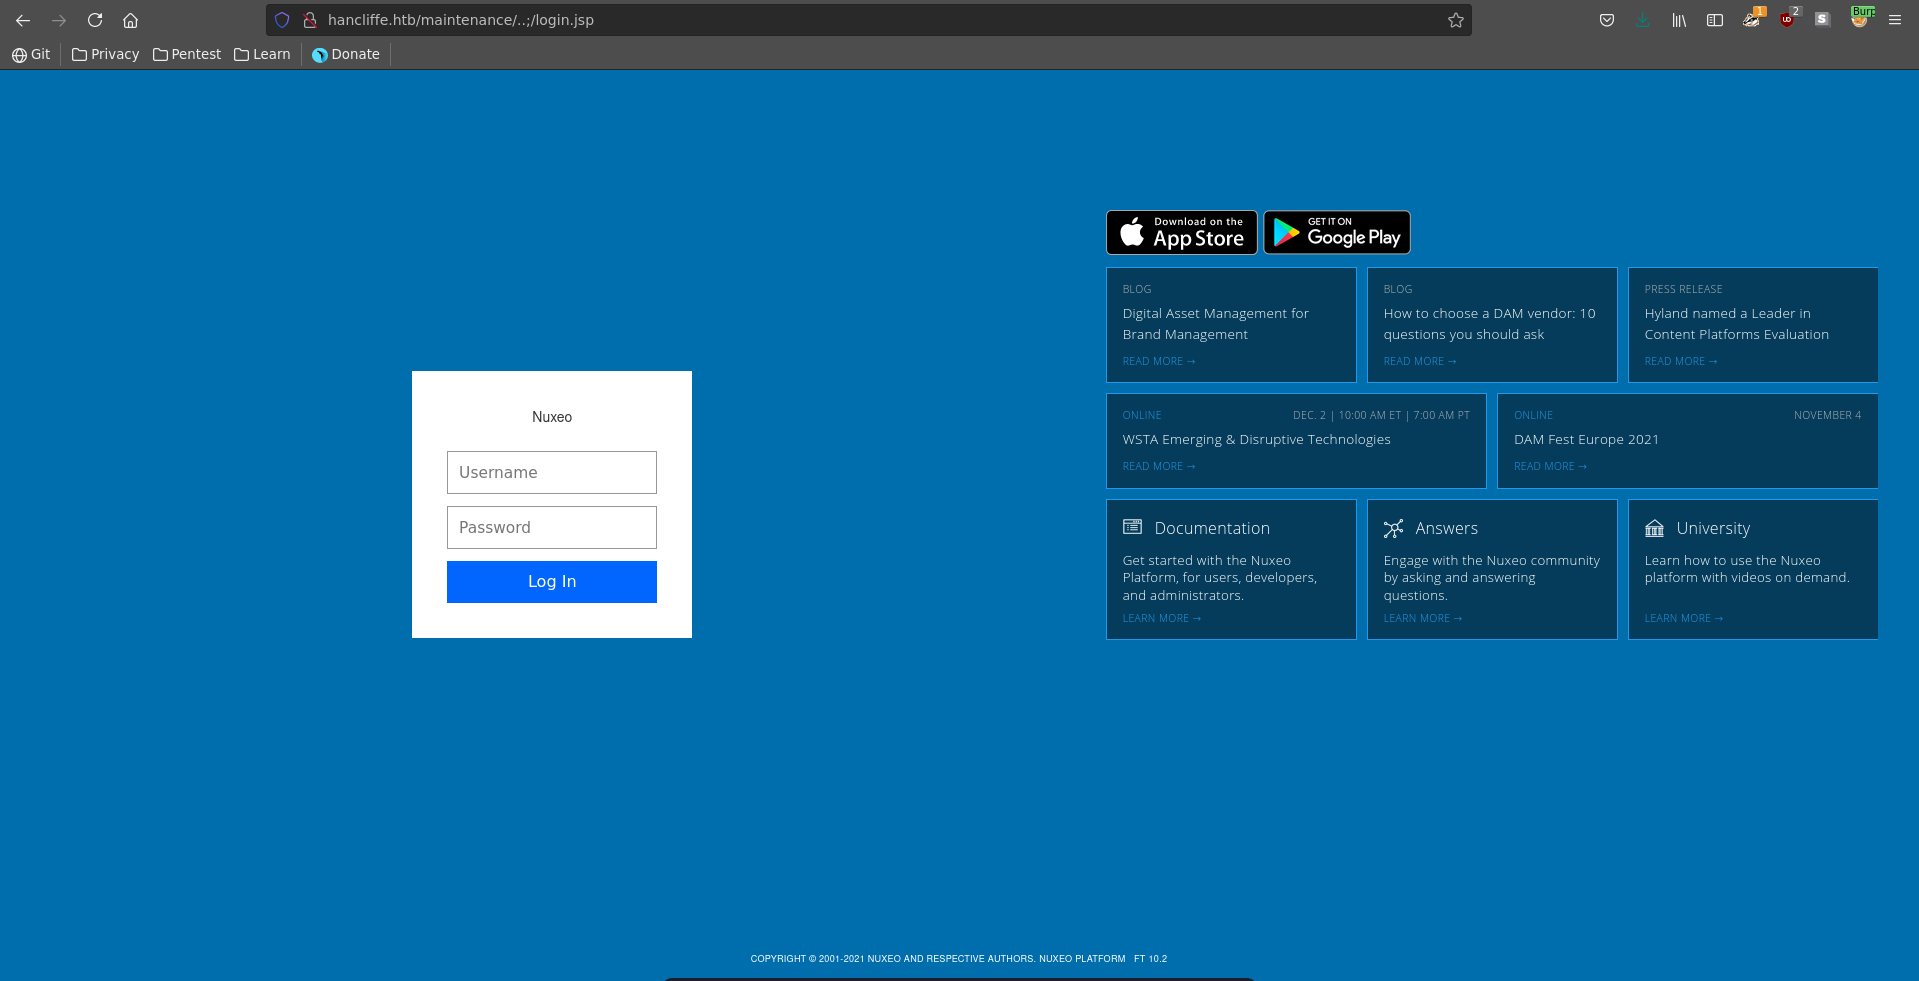The height and width of the screenshot is (981, 1919).
Task: Click the Save to Pocket icon
Action: 1607,20
